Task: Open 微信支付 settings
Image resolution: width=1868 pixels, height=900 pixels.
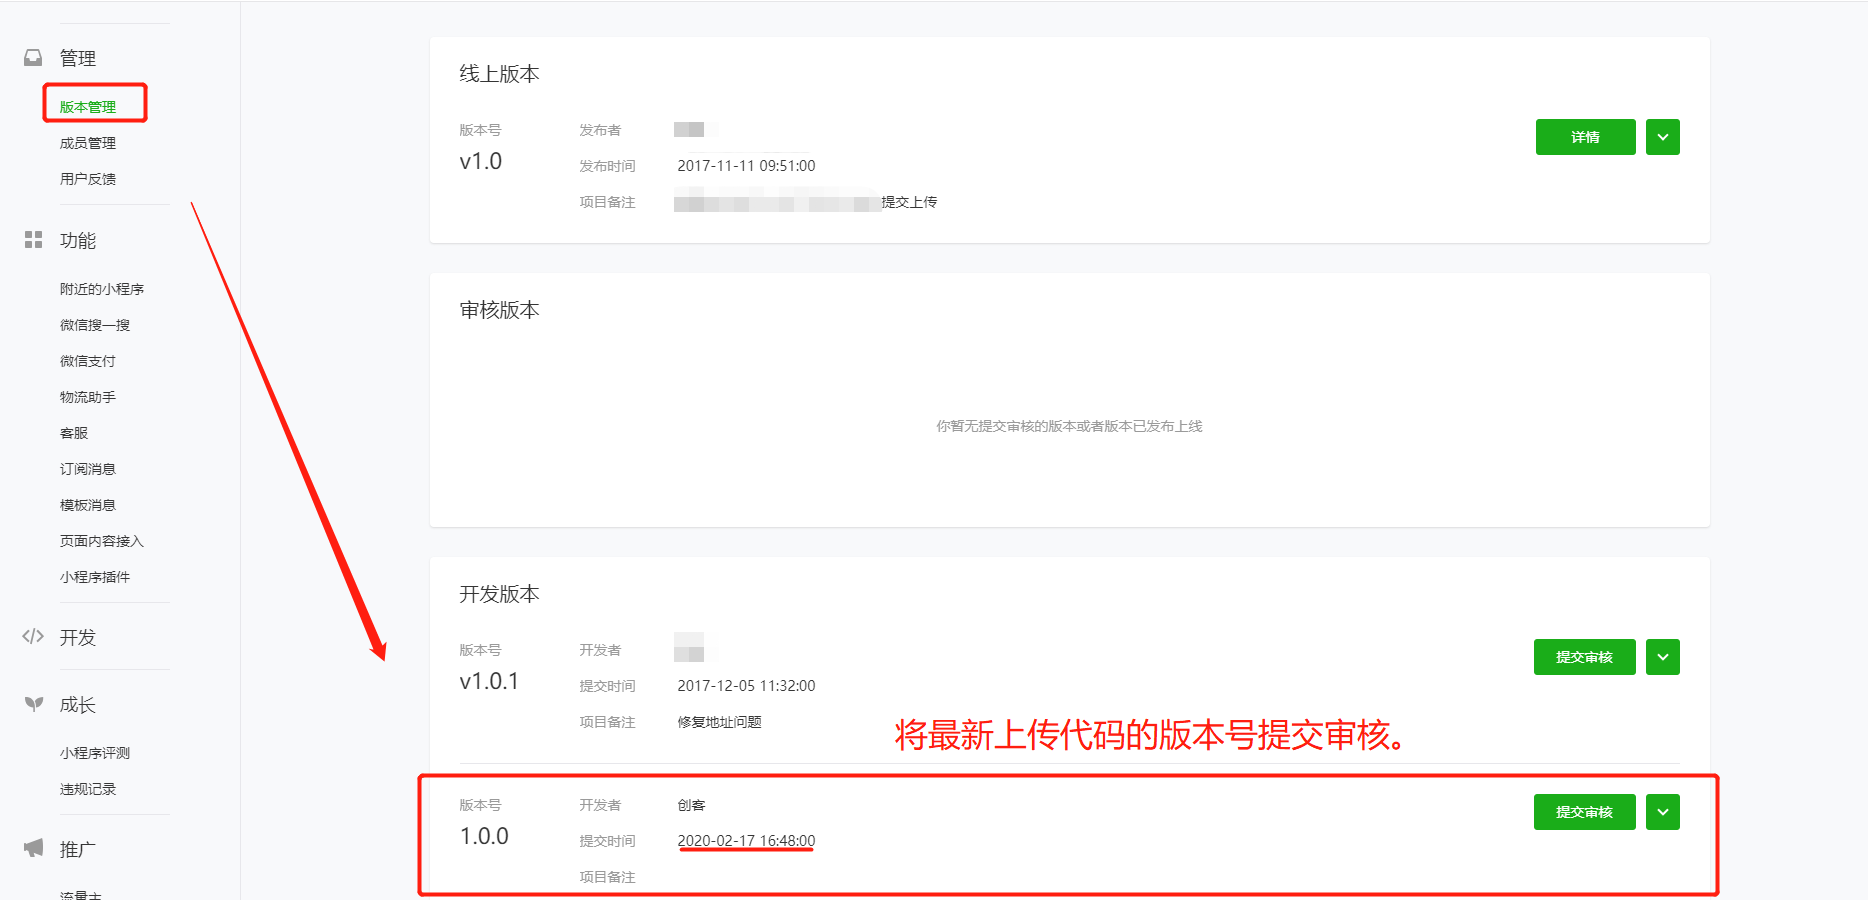Action: click(88, 361)
